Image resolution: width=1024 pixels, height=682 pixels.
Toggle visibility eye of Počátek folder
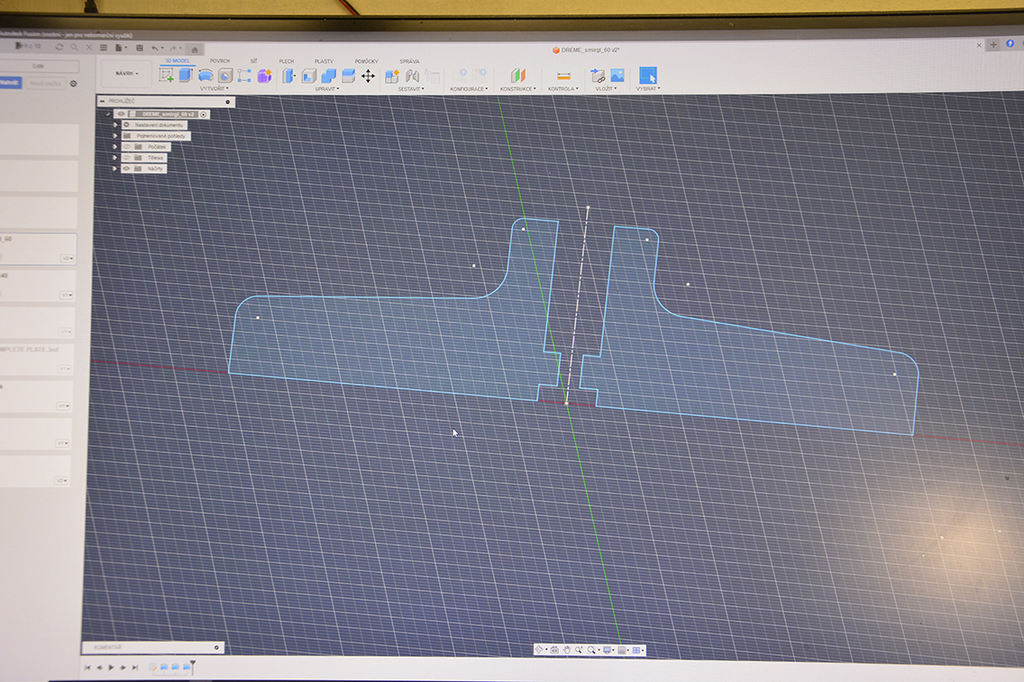127,147
